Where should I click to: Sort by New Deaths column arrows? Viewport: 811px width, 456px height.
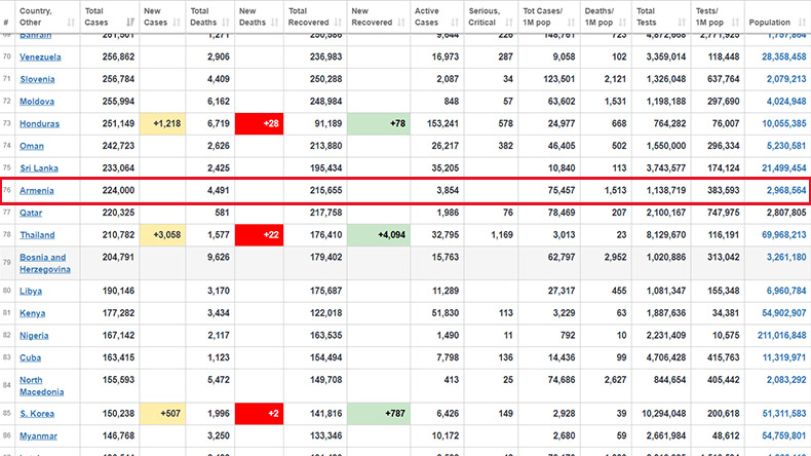tap(275, 22)
